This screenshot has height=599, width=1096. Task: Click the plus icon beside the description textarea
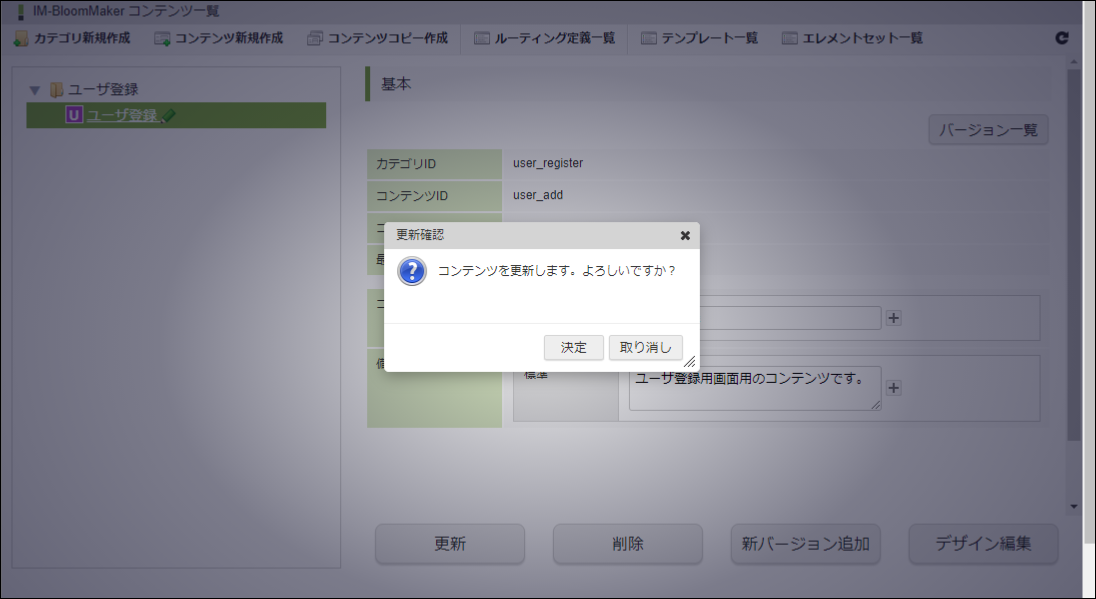[x=893, y=388]
